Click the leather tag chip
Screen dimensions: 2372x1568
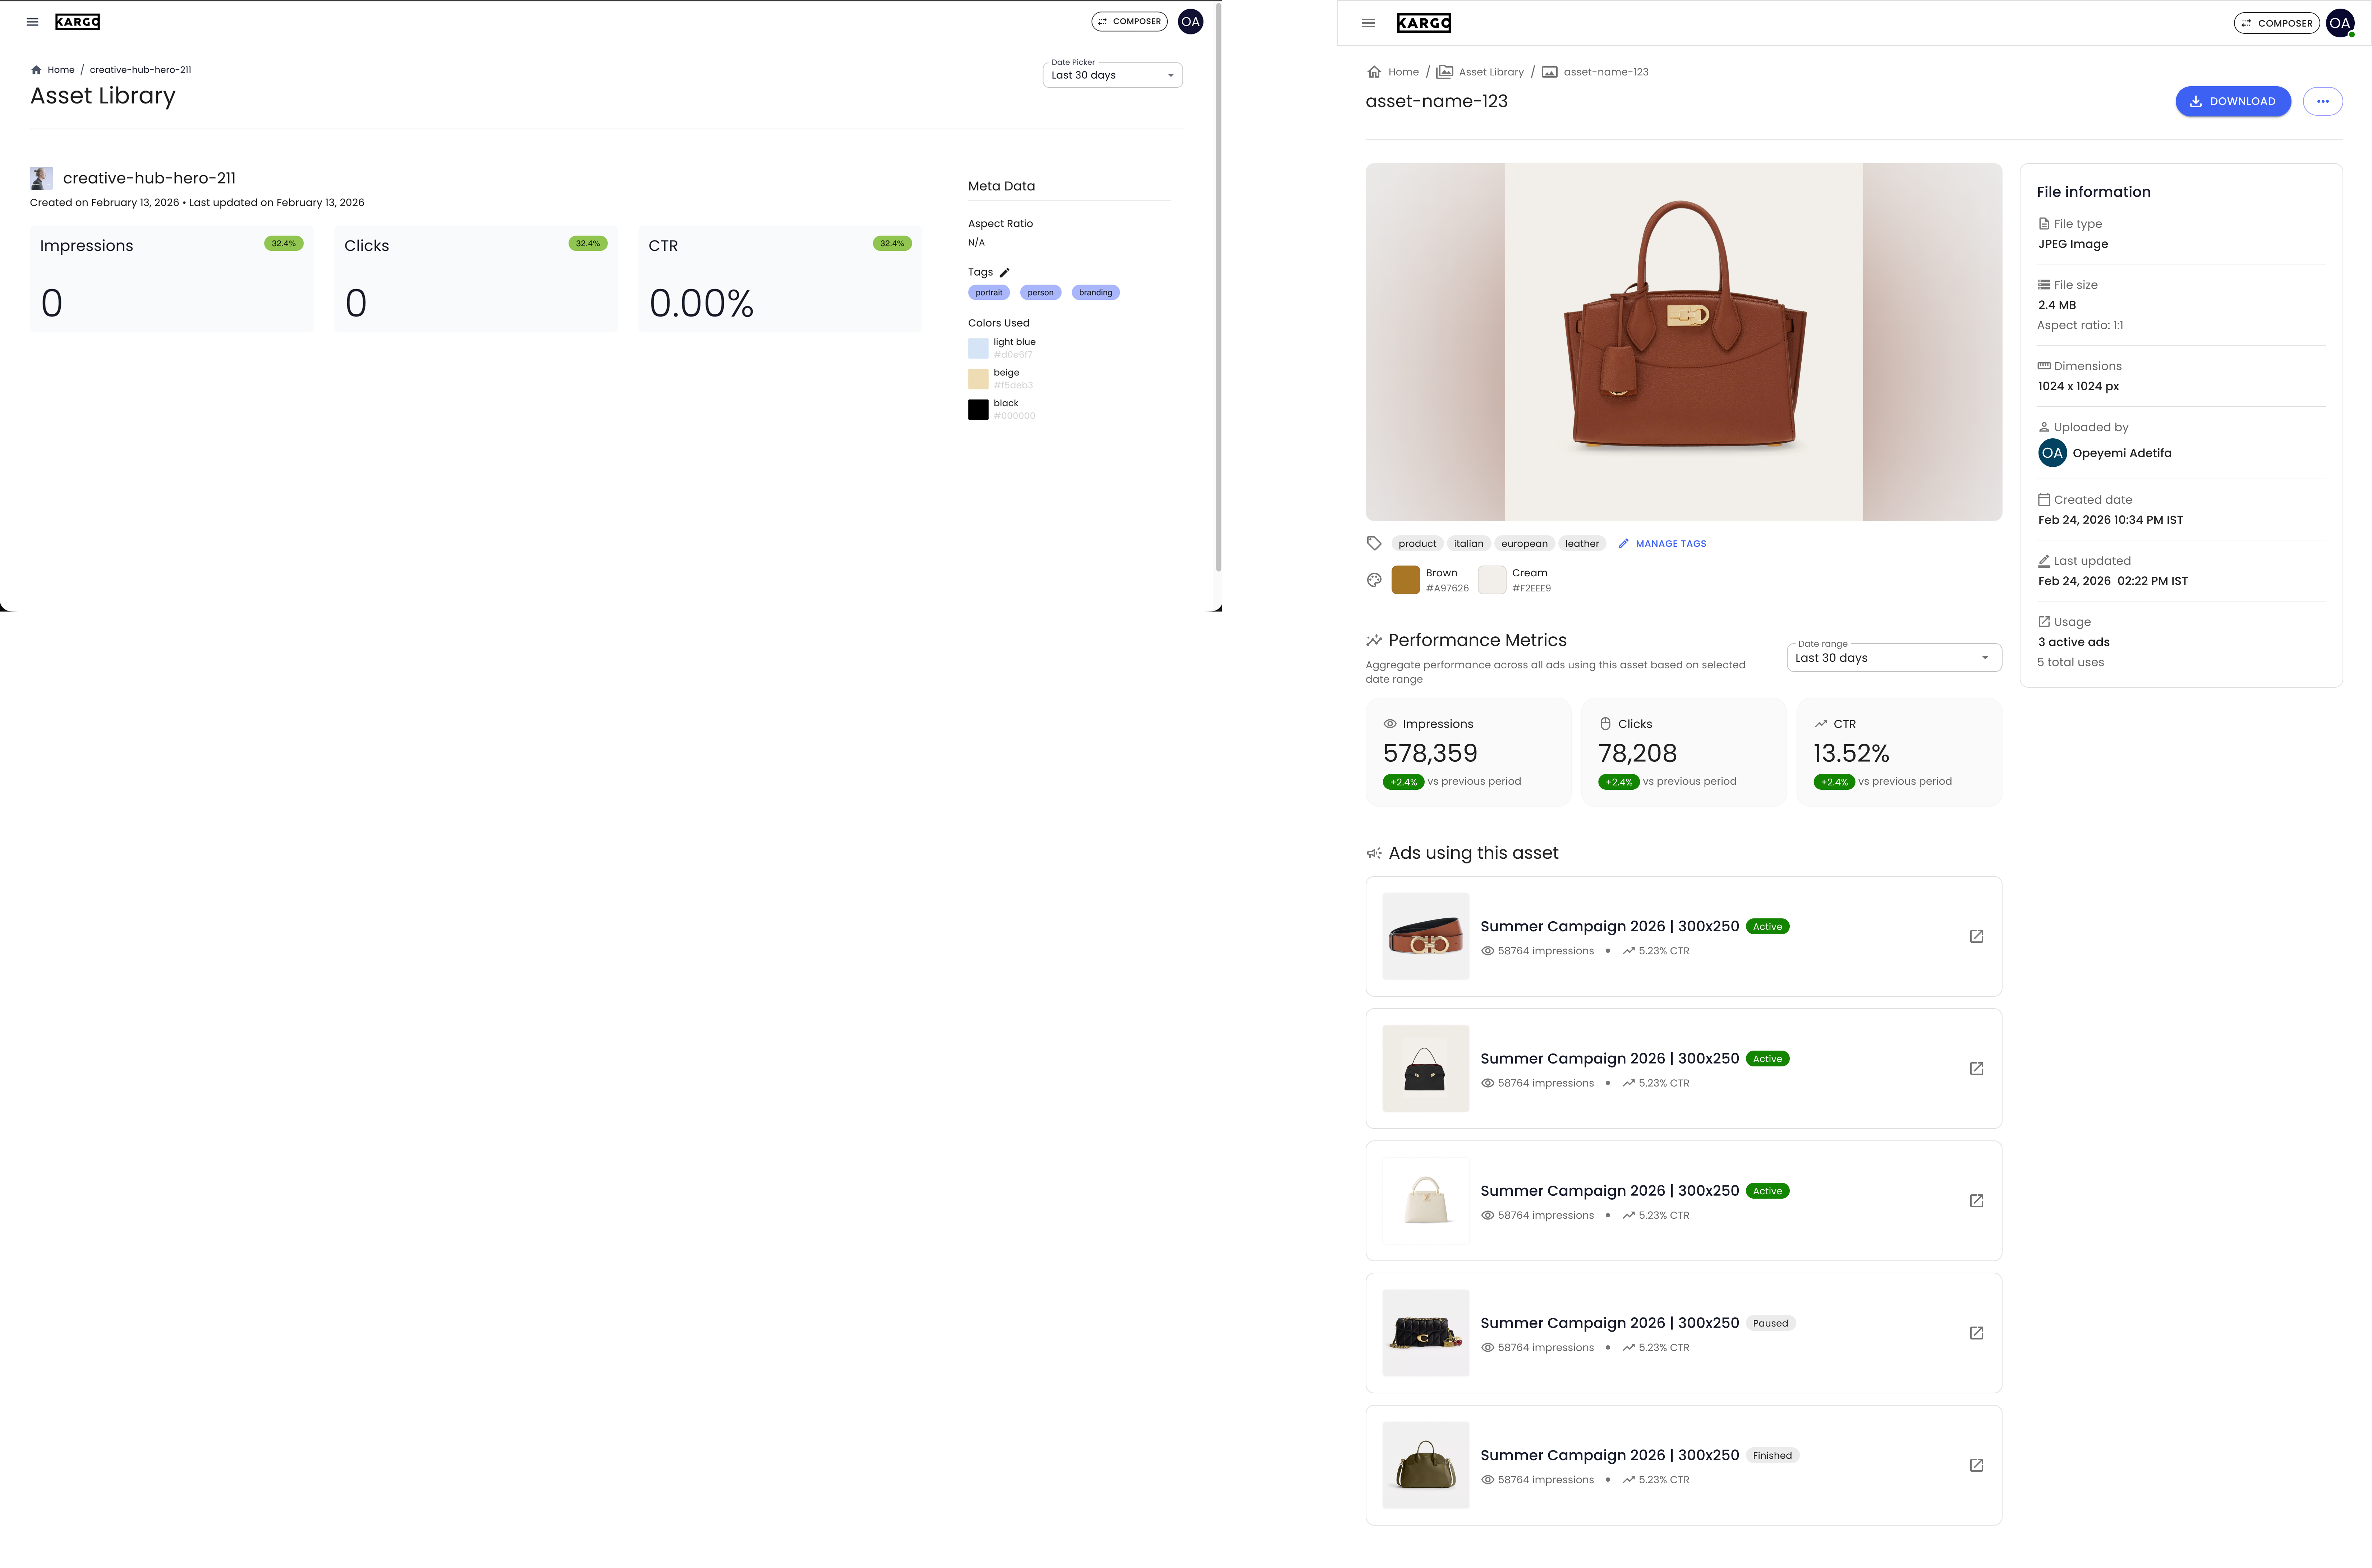point(1582,544)
